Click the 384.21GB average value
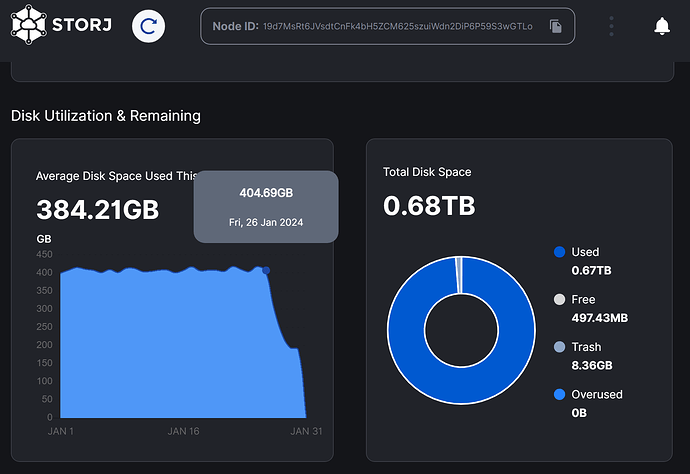The width and height of the screenshot is (690, 474). (97, 210)
